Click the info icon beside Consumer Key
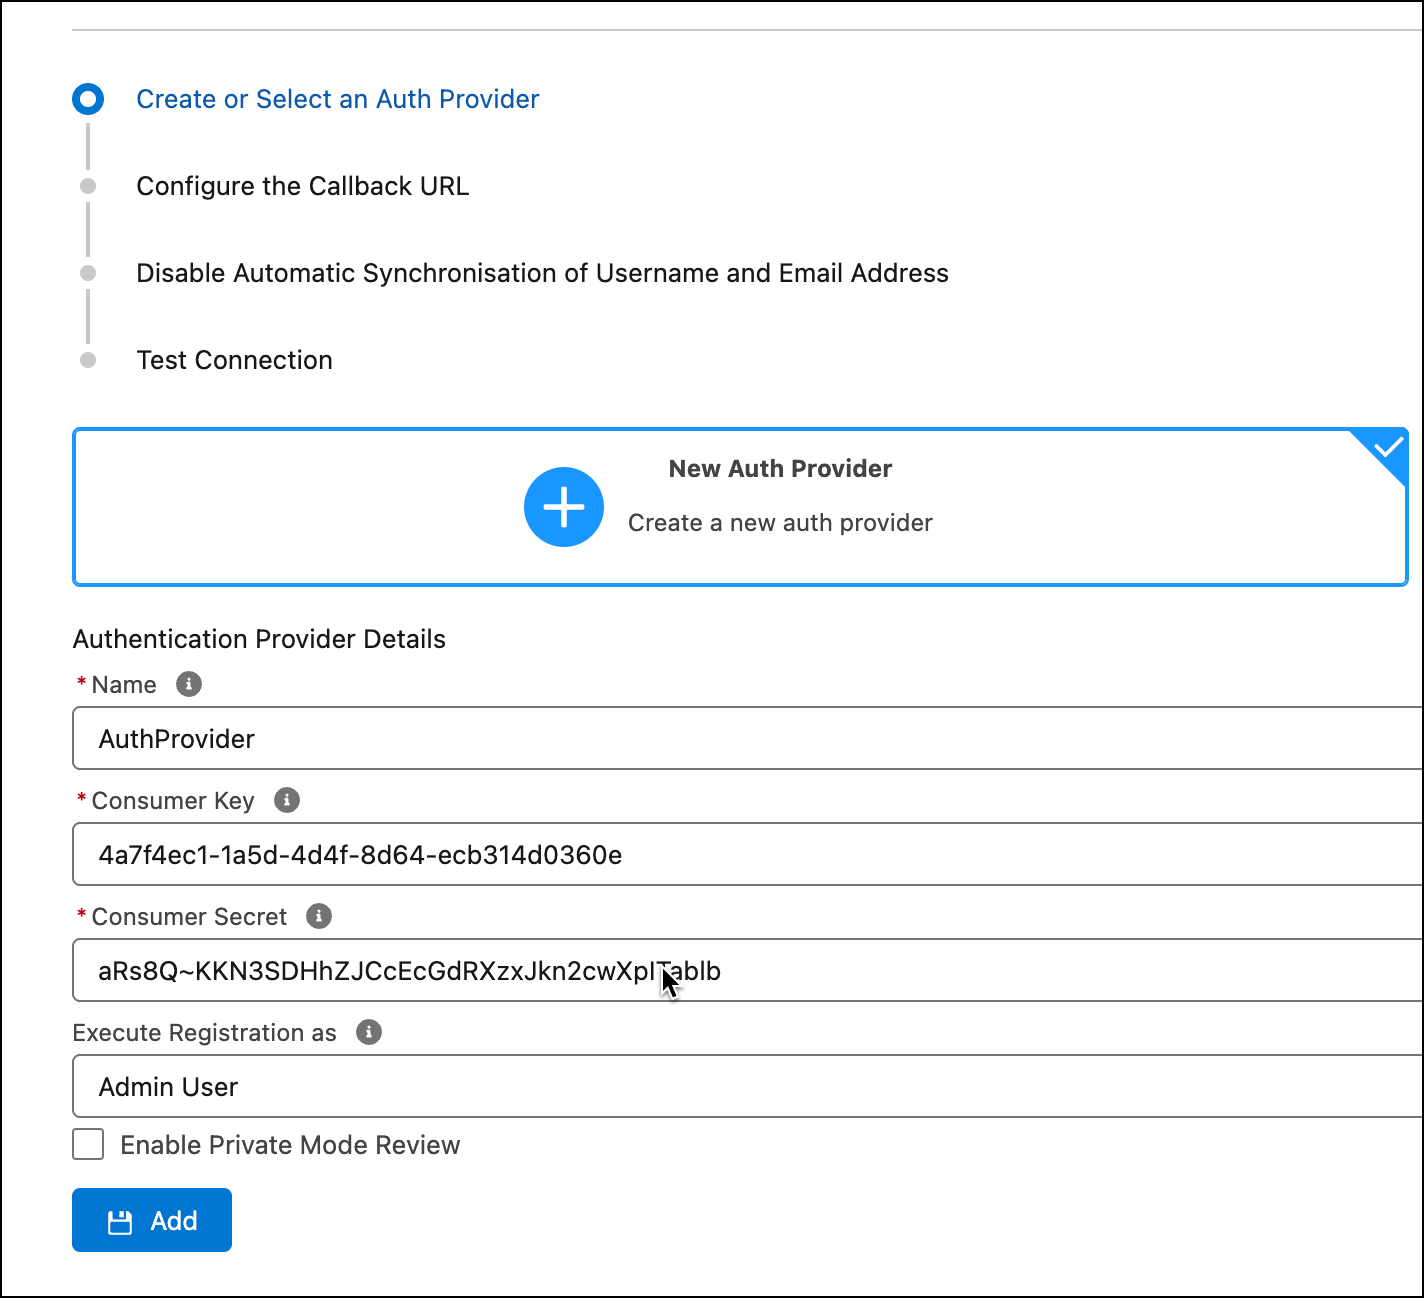The width and height of the screenshot is (1424, 1298). click(x=287, y=800)
